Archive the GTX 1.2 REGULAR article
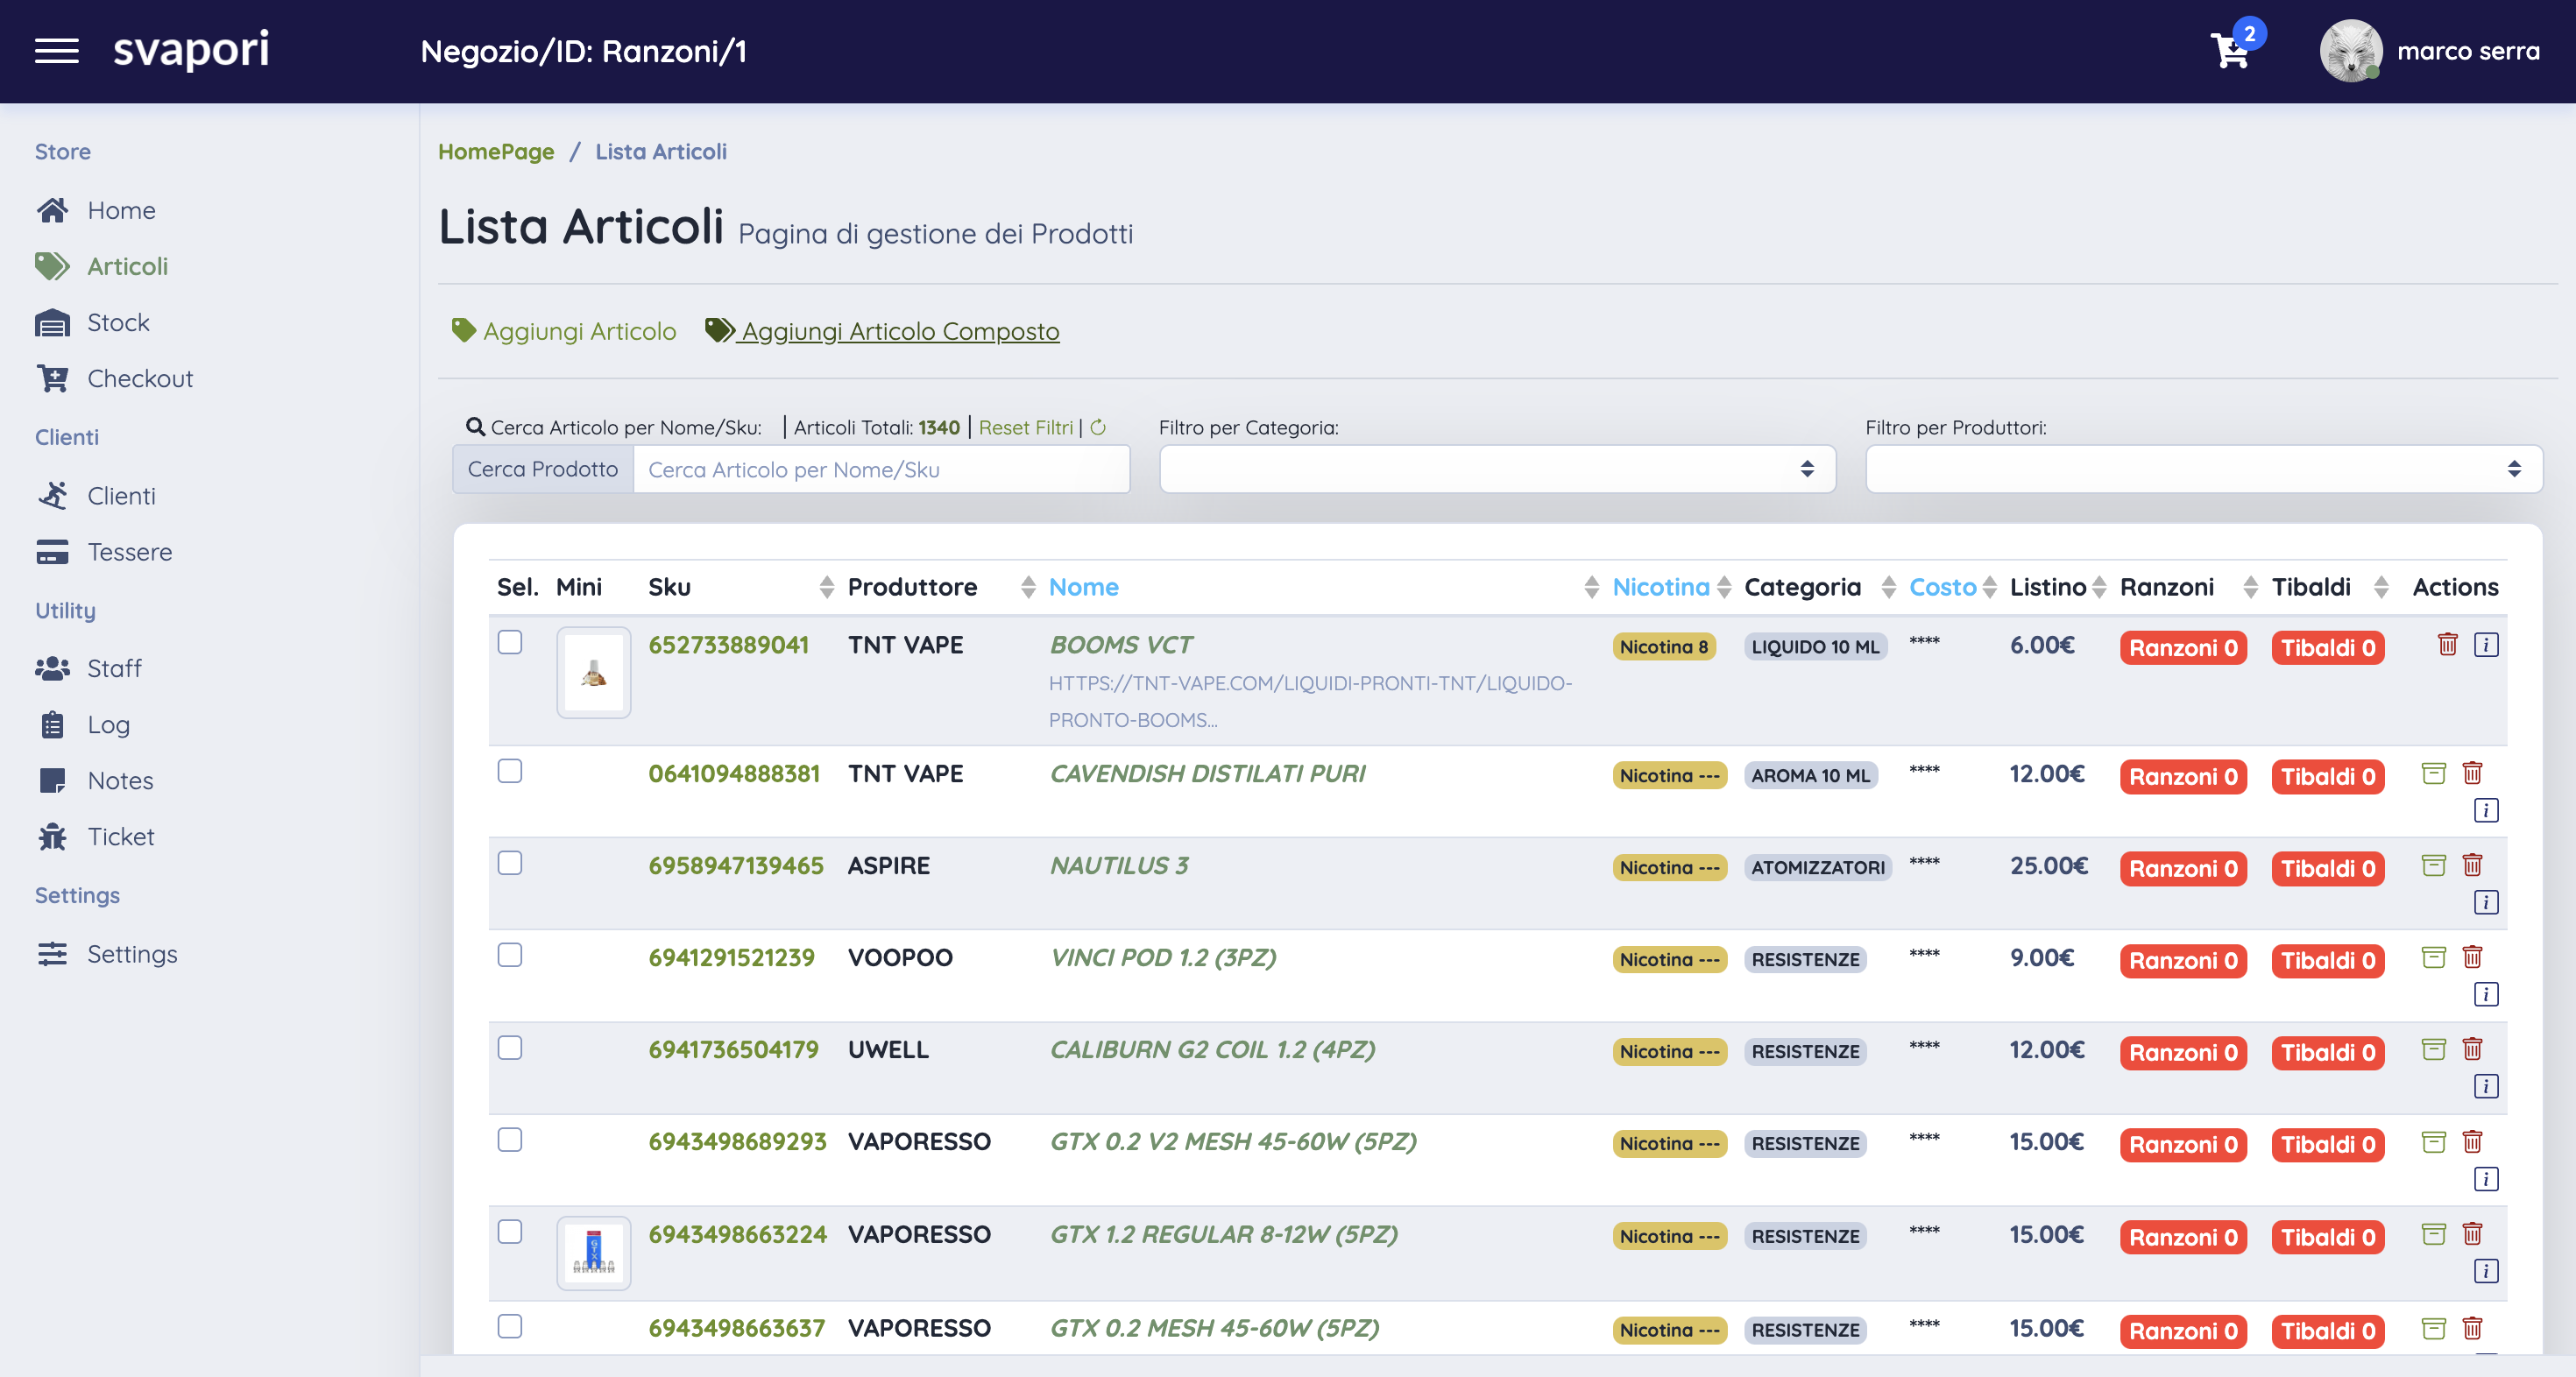Image resolution: width=2576 pixels, height=1377 pixels. click(2433, 1234)
